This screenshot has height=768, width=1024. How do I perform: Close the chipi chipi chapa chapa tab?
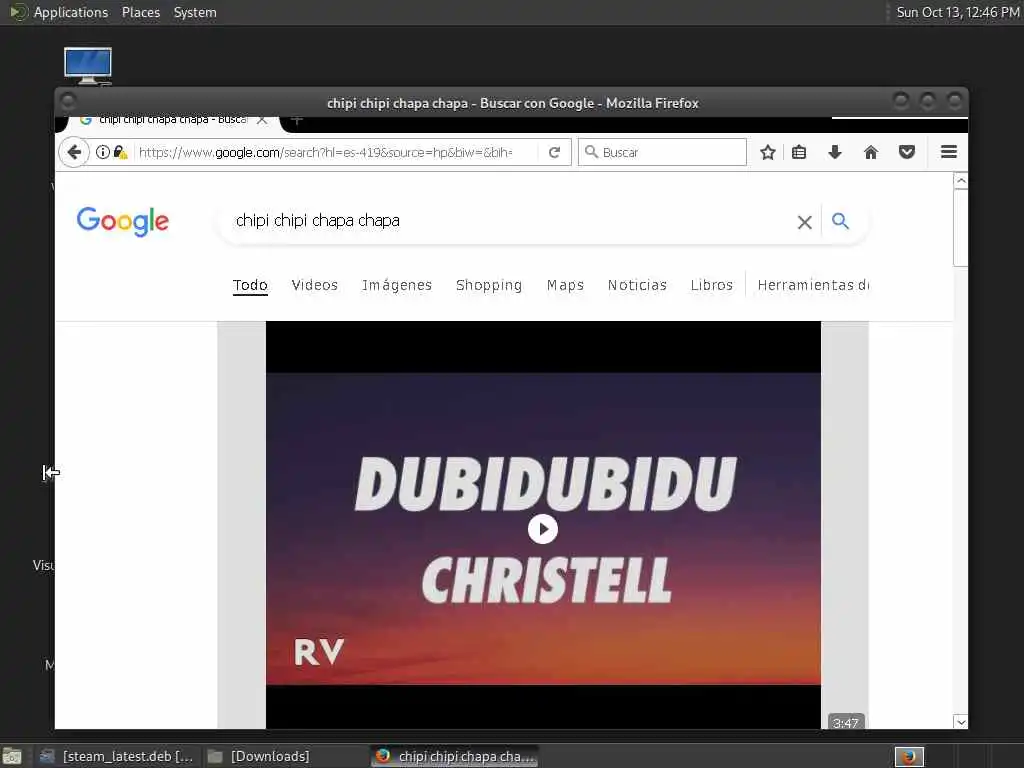[x=262, y=120]
